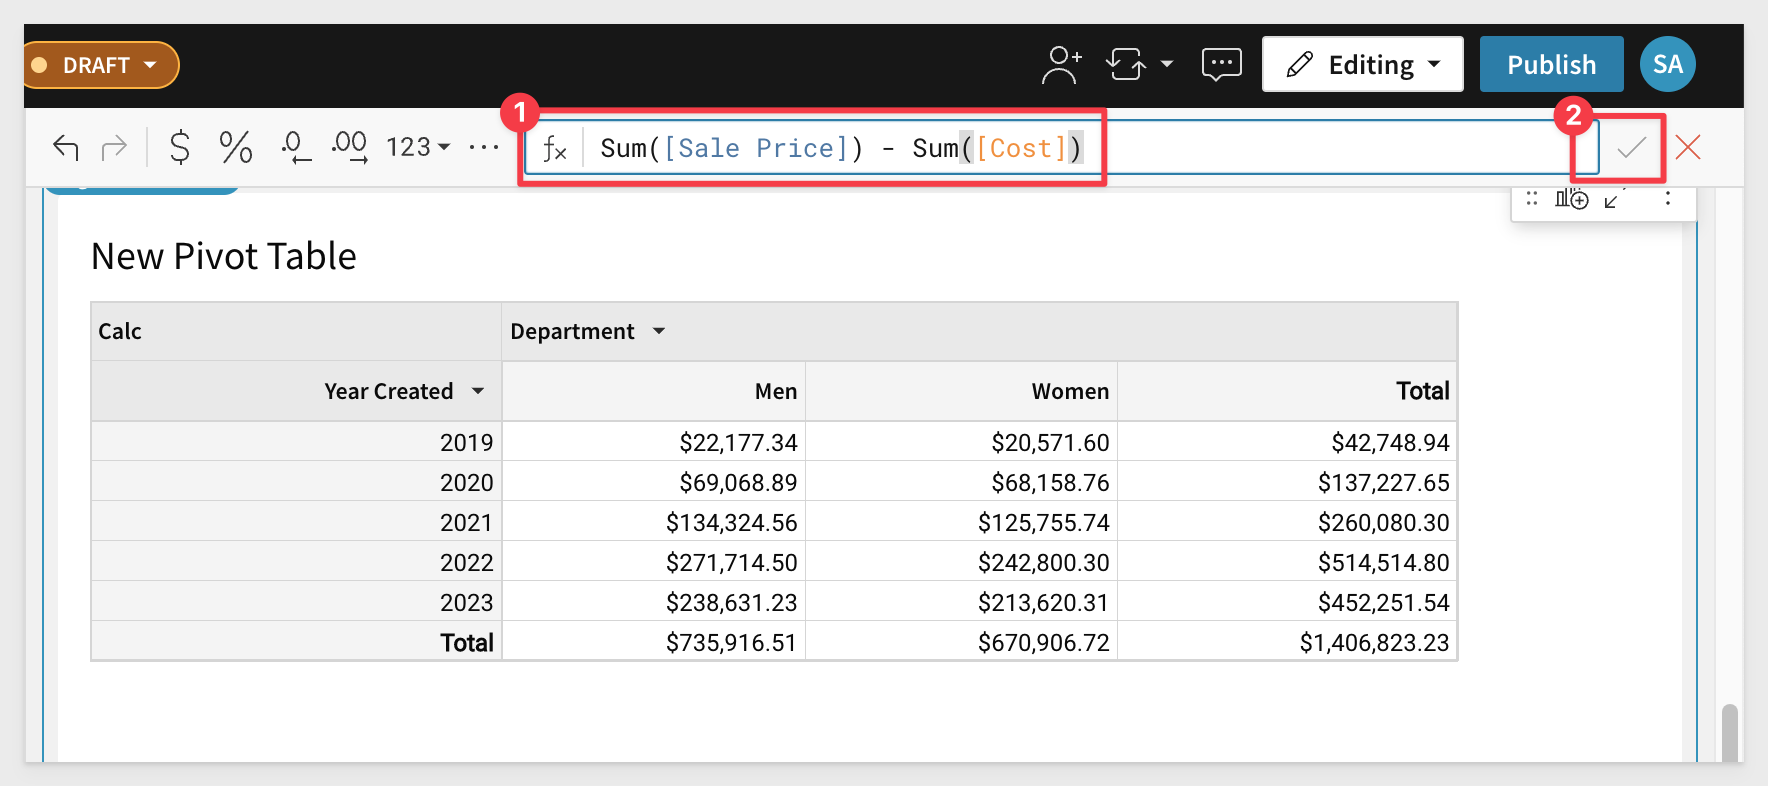This screenshot has height=786, width=1768.
Task: Select cell $20,571.60
Action: [x=962, y=442]
